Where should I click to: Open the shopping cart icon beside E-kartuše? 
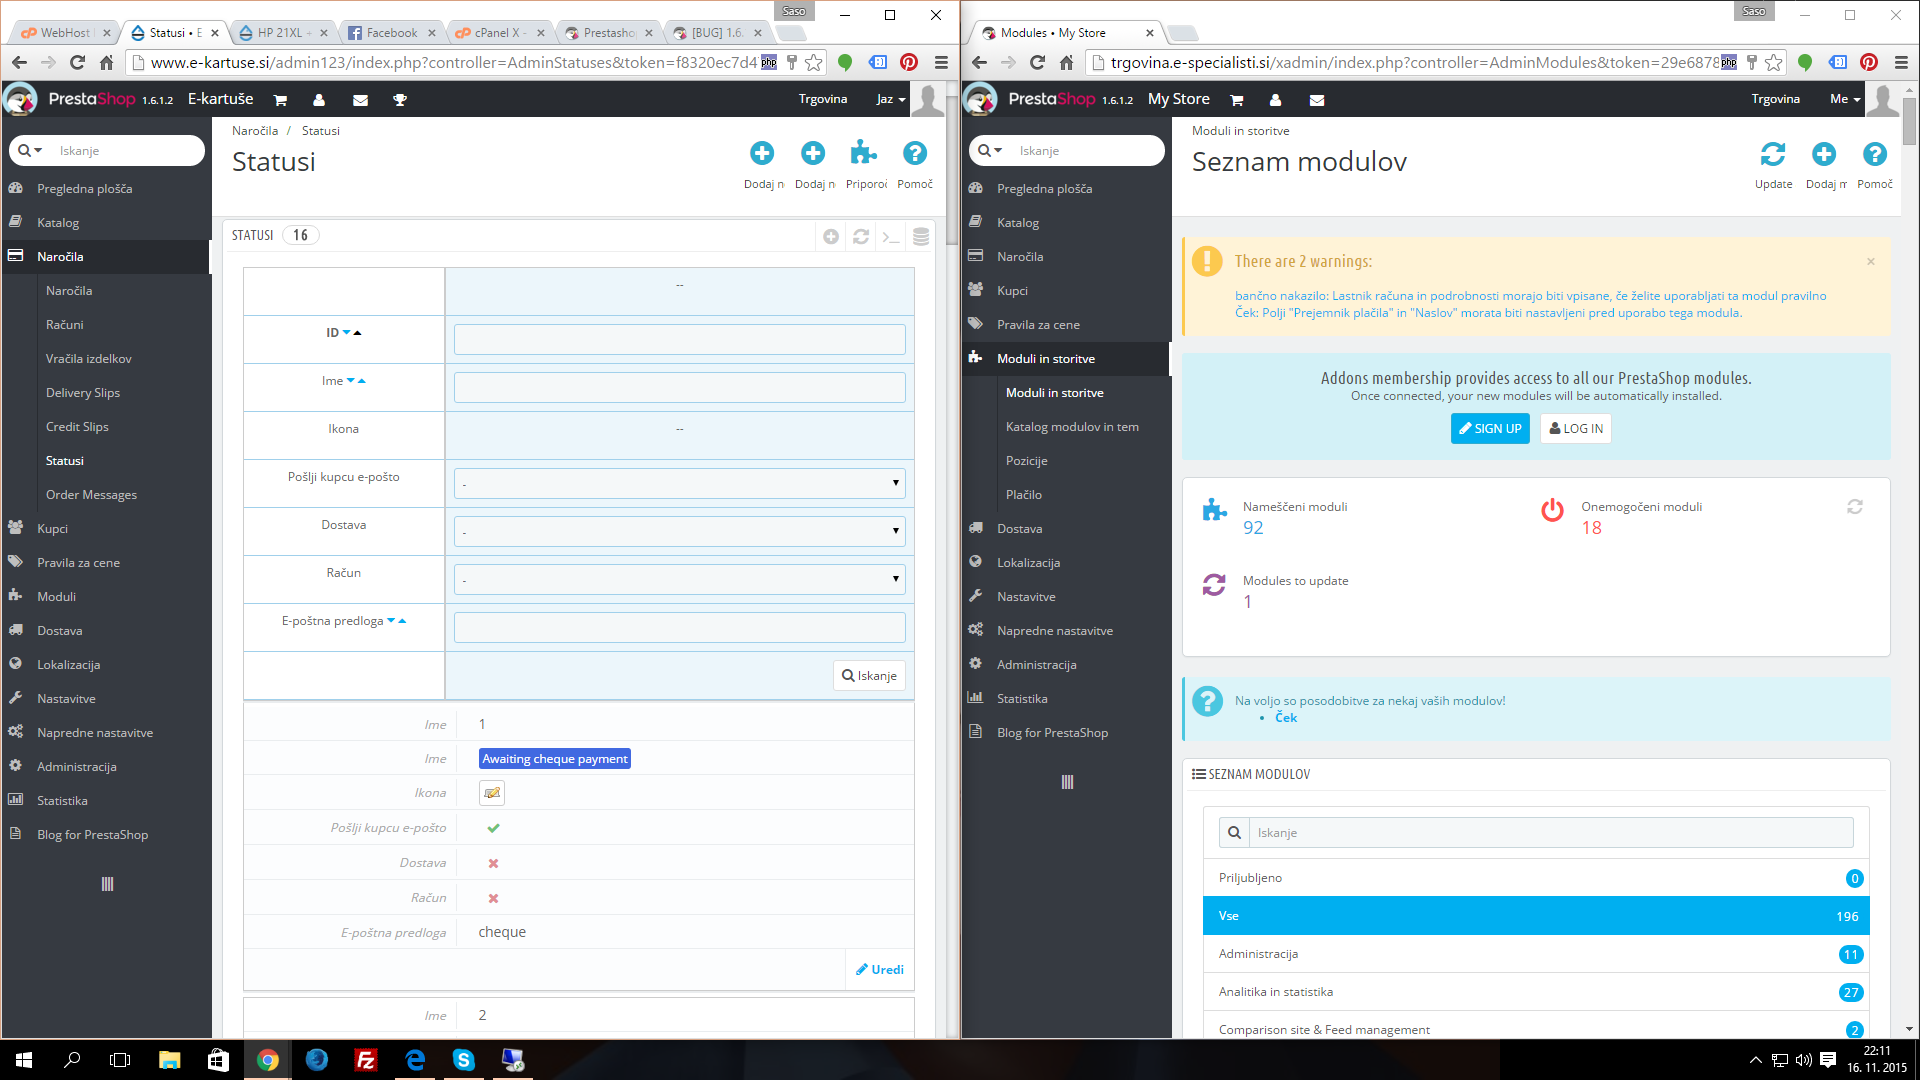pos(280,100)
